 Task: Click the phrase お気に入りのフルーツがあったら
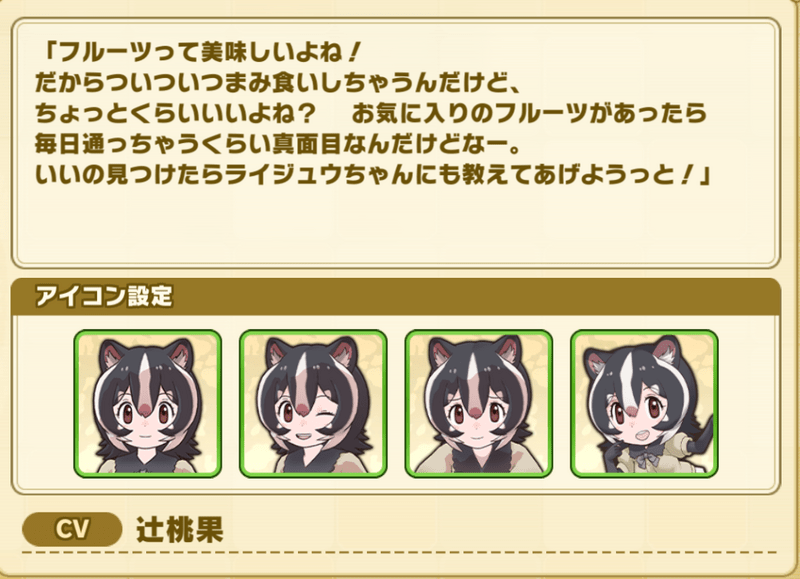(529, 114)
